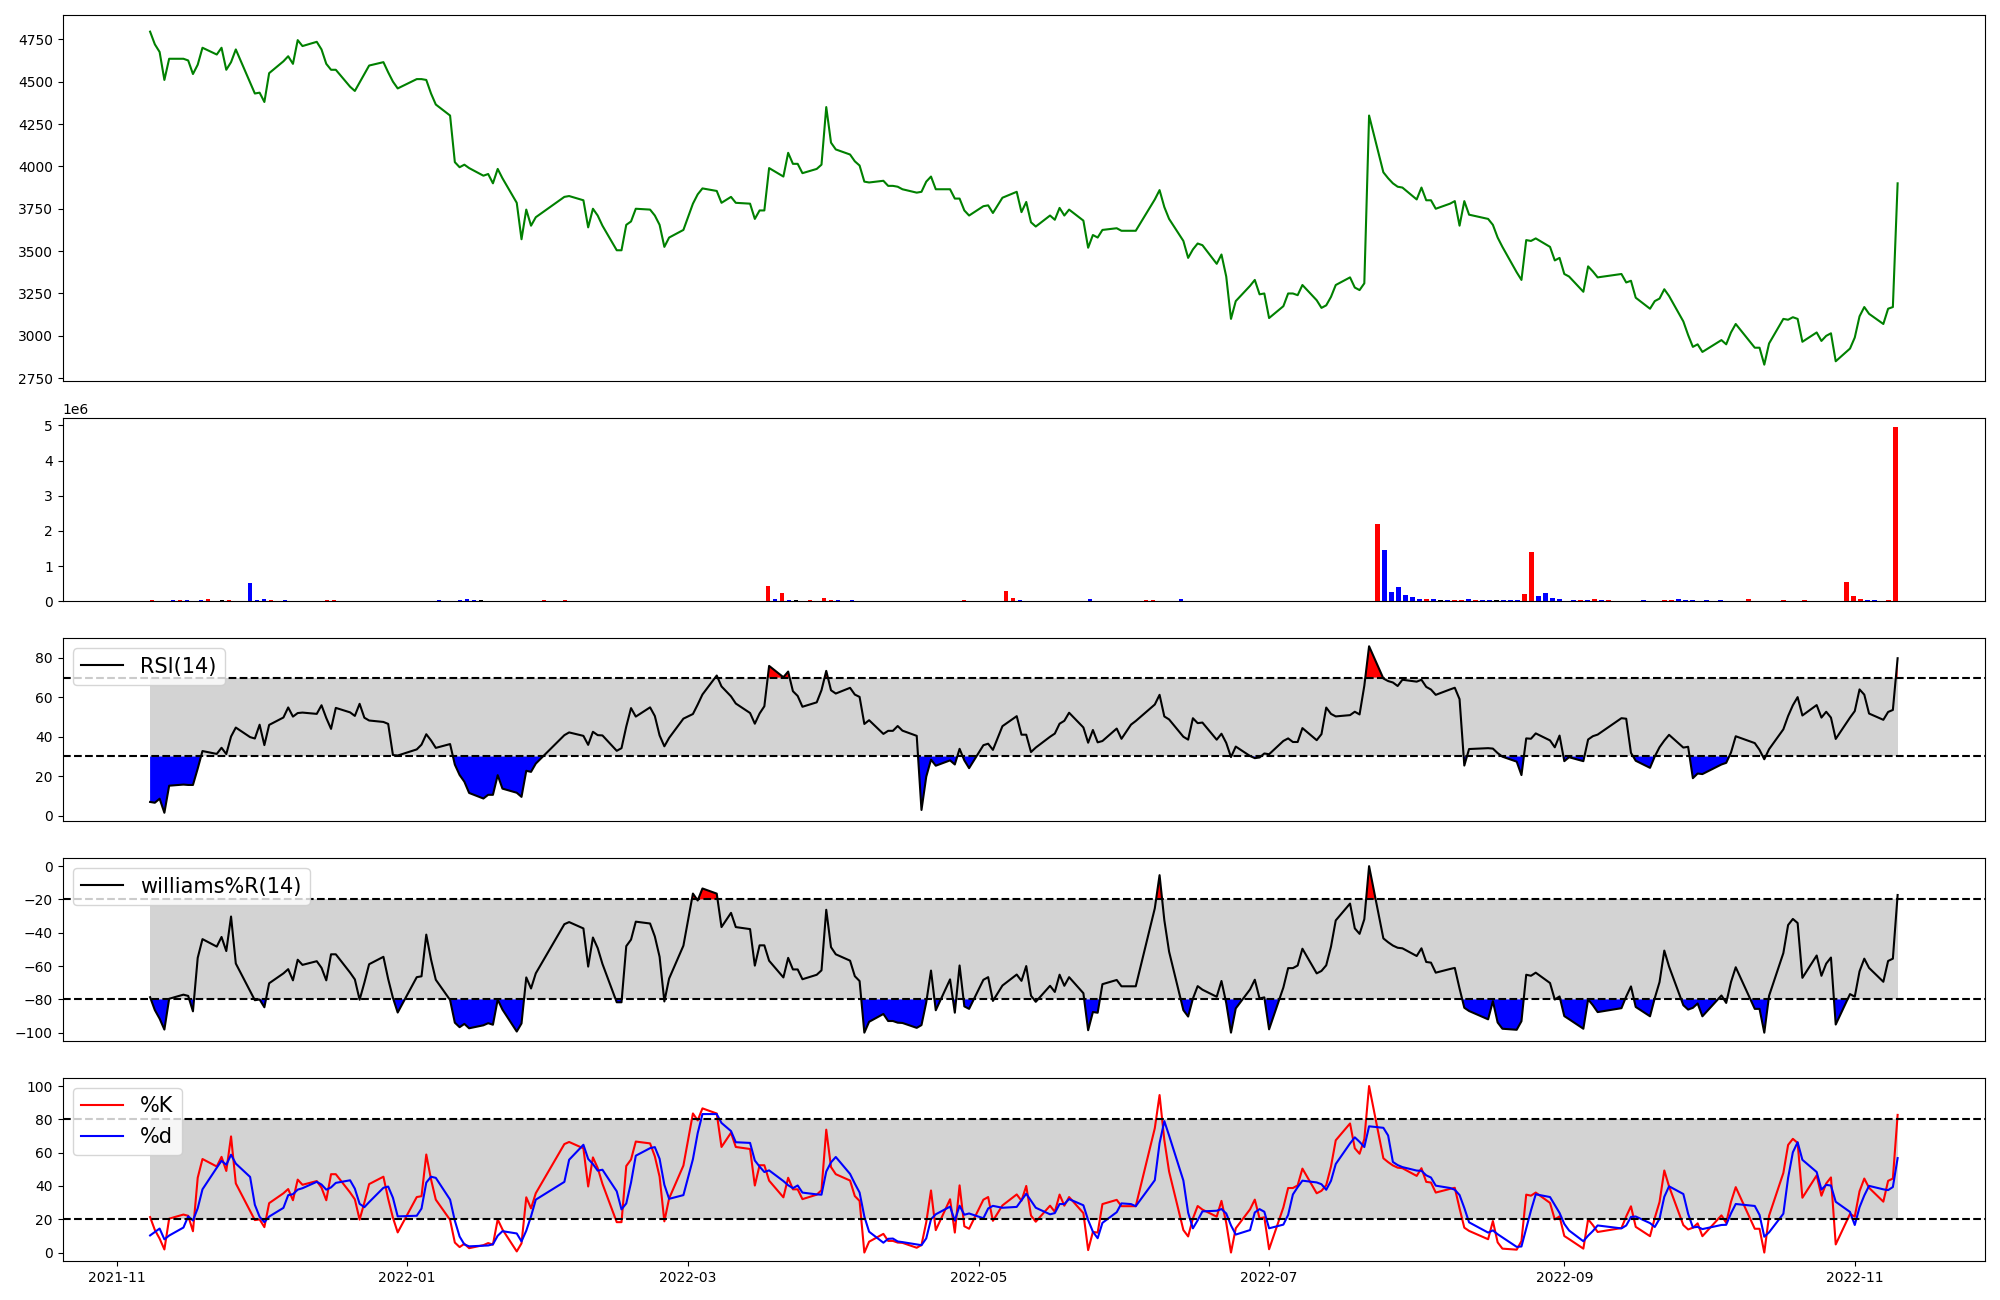Click the 100 tick on stochastic axis

click(x=41, y=1087)
